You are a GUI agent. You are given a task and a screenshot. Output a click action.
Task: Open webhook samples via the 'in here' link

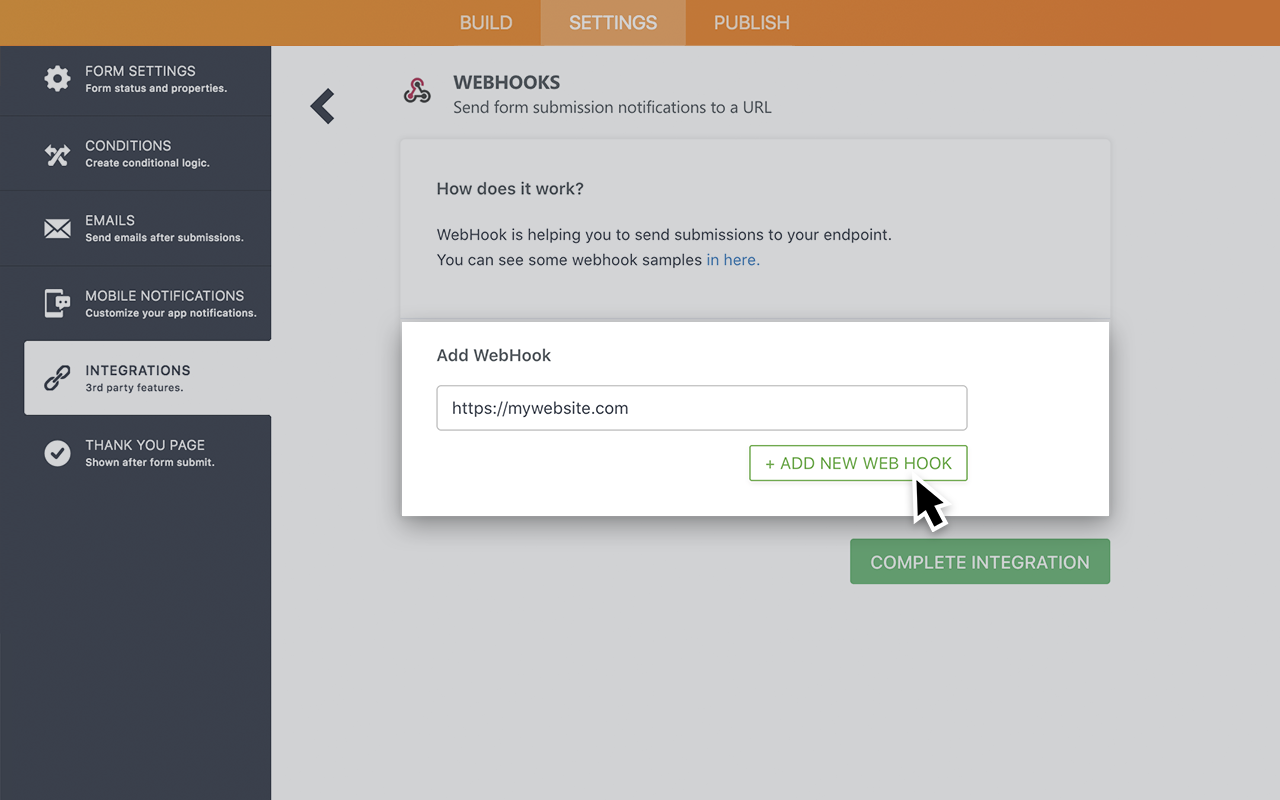pyautogui.click(x=733, y=259)
